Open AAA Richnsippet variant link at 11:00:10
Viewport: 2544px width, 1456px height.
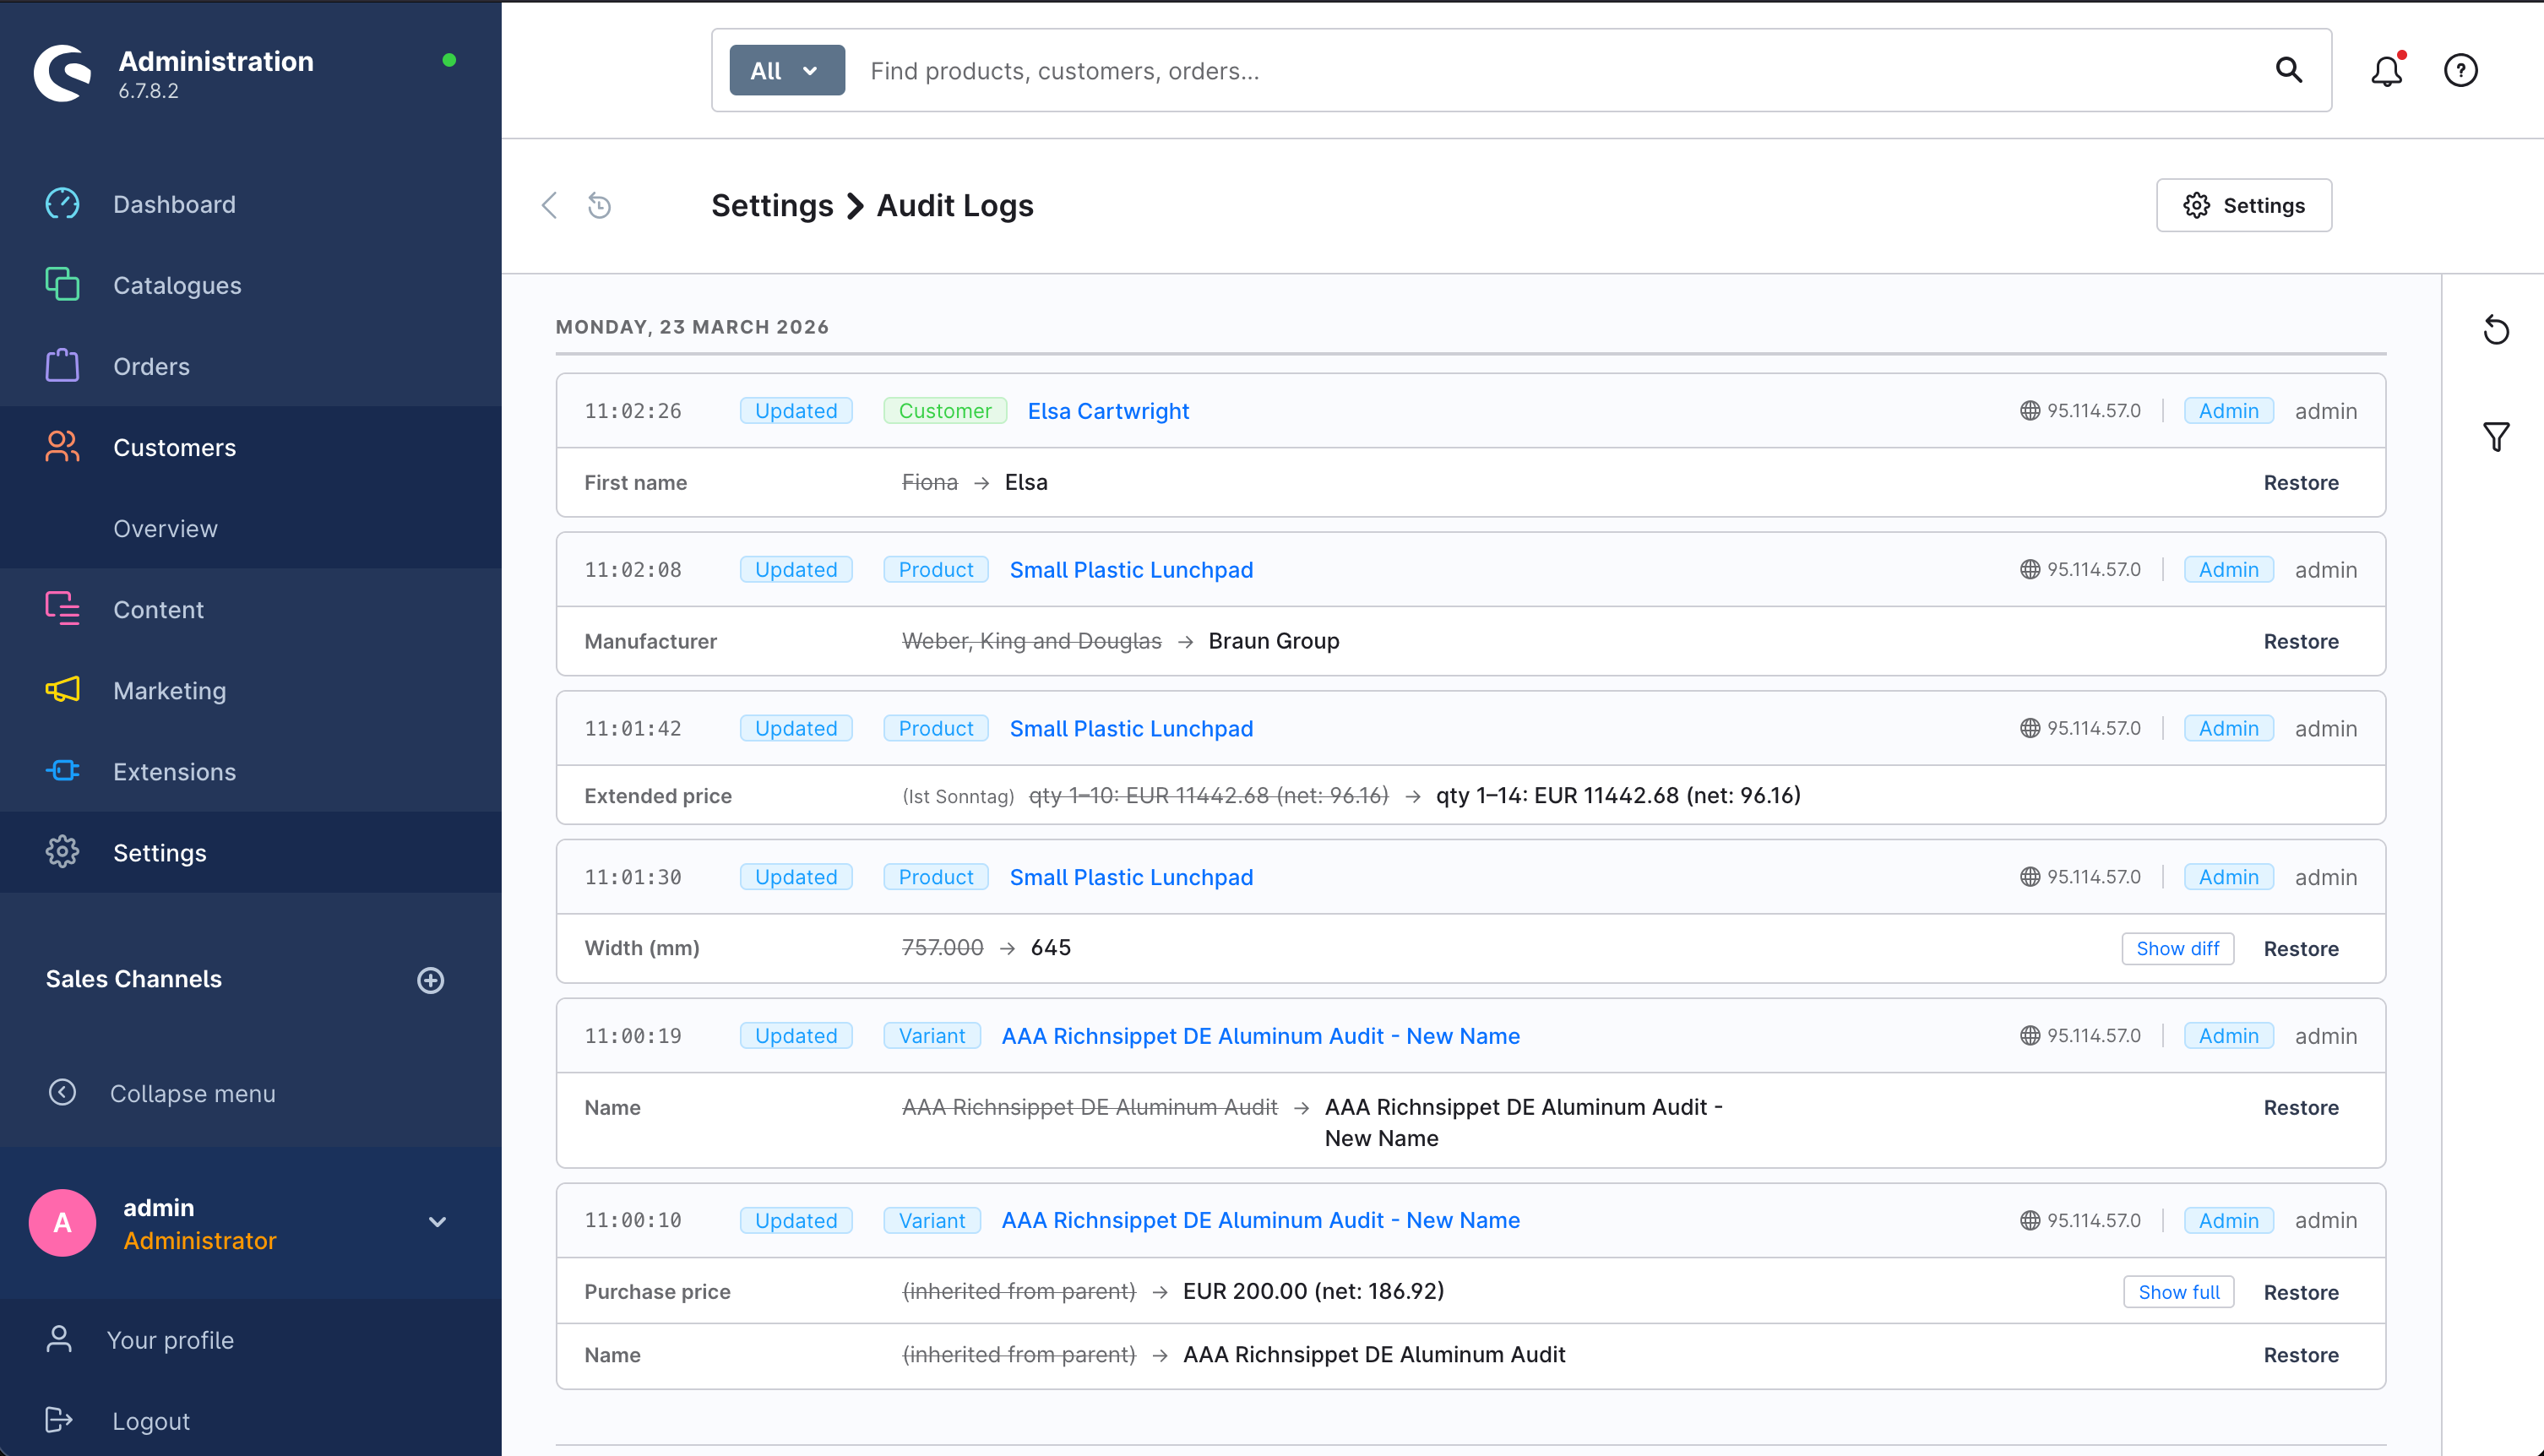pos(1260,1220)
